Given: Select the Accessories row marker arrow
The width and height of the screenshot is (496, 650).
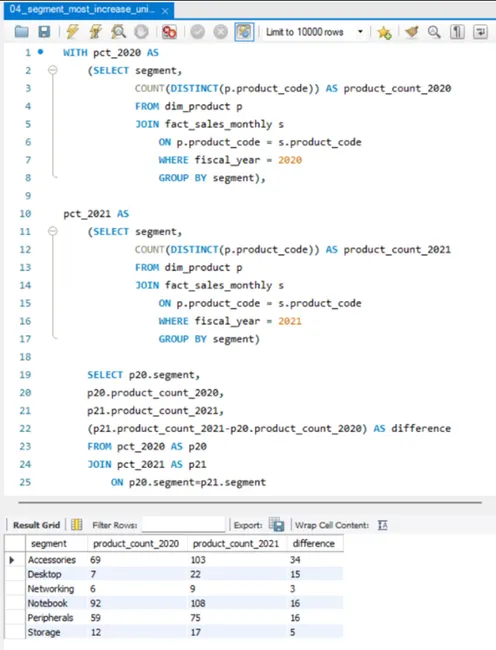Looking at the screenshot, I should point(12,560).
